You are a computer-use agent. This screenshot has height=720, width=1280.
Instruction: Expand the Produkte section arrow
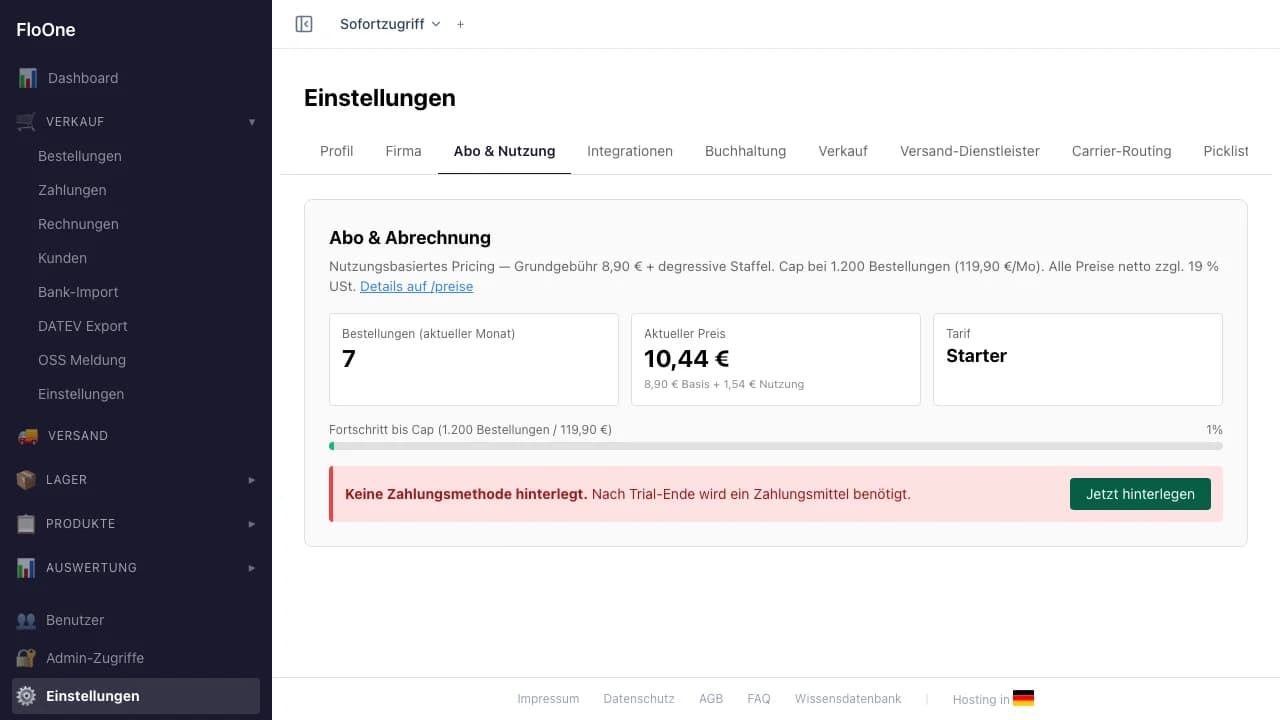[x=252, y=524]
